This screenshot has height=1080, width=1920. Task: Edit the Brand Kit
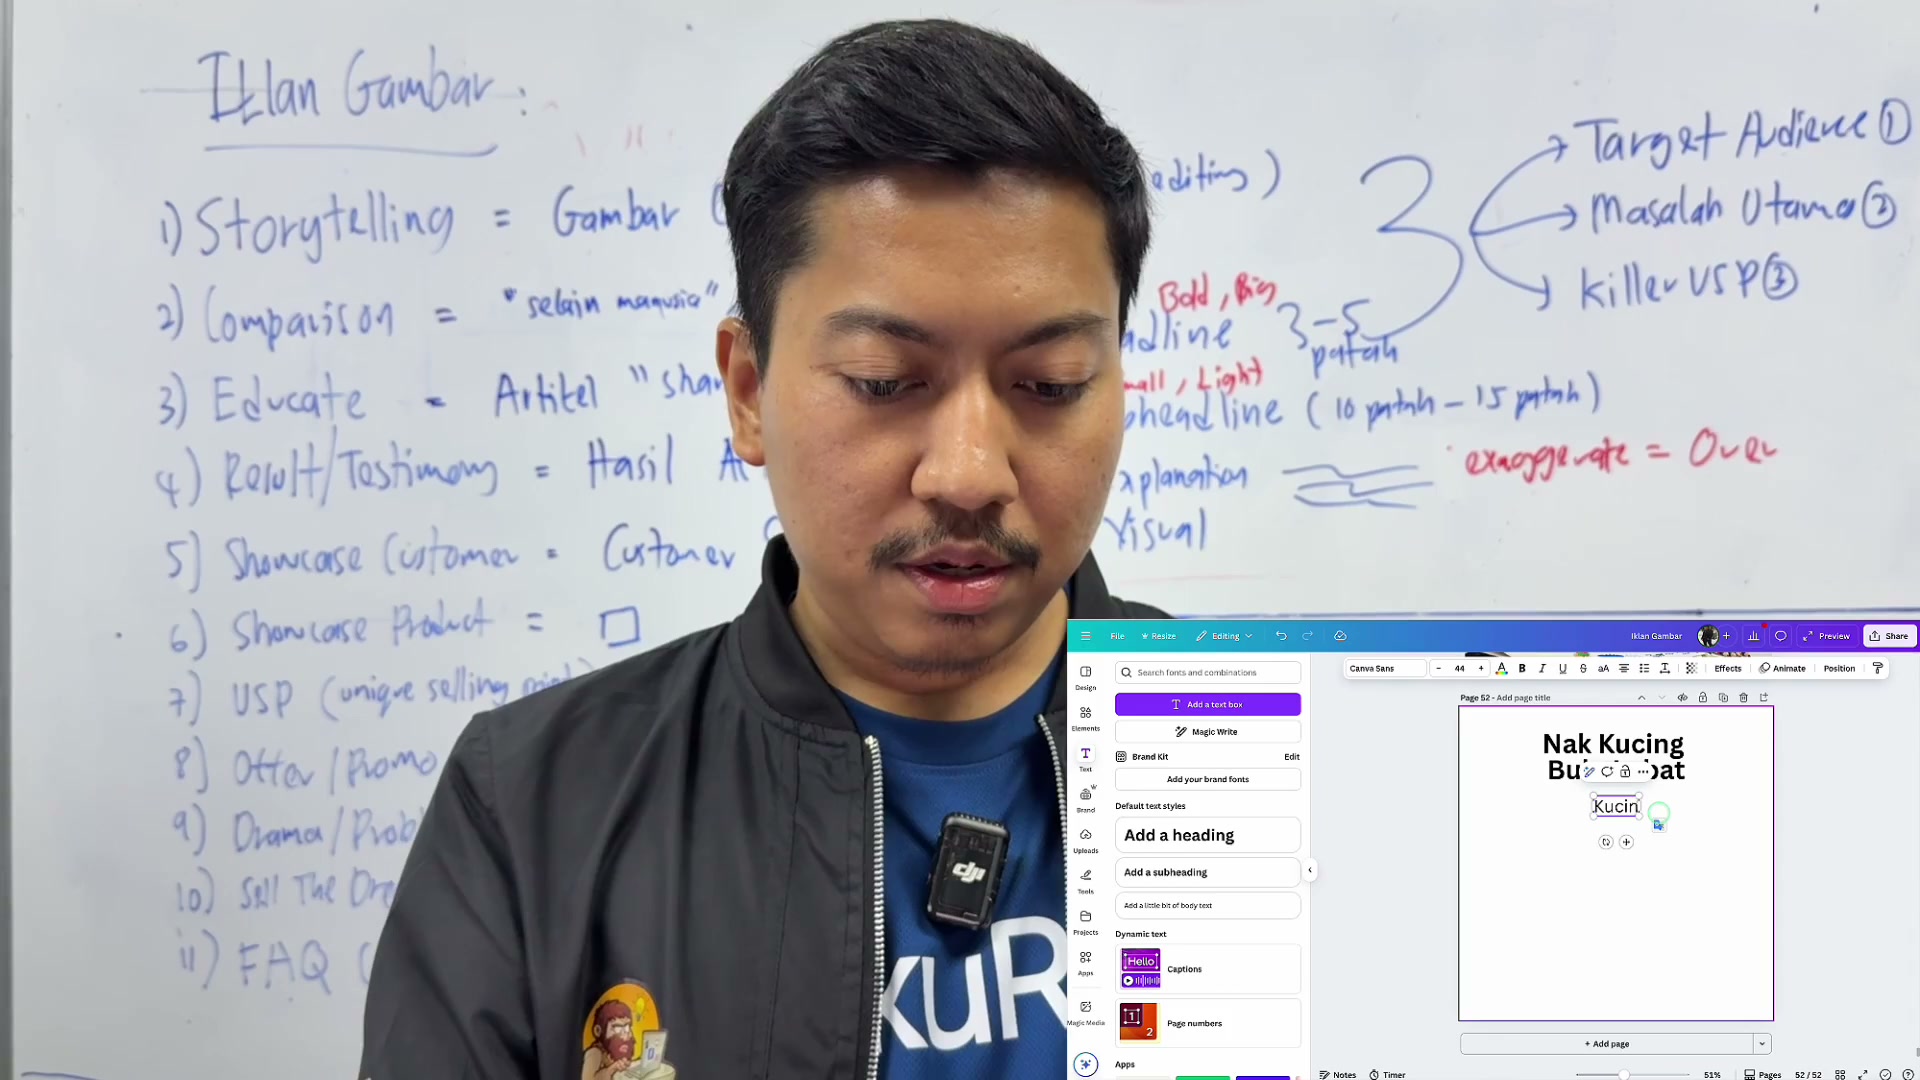pyautogui.click(x=1292, y=757)
